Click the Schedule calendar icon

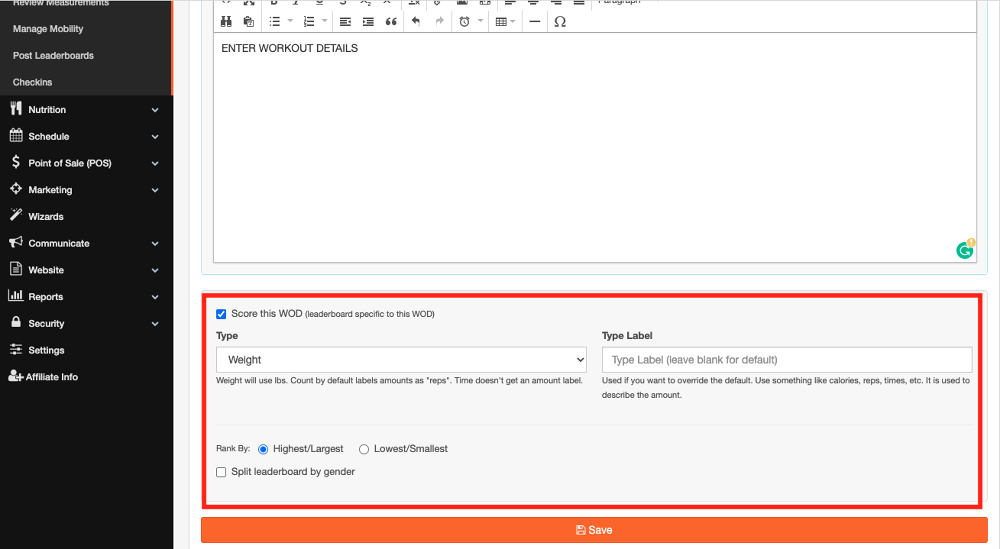pos(16,135)
